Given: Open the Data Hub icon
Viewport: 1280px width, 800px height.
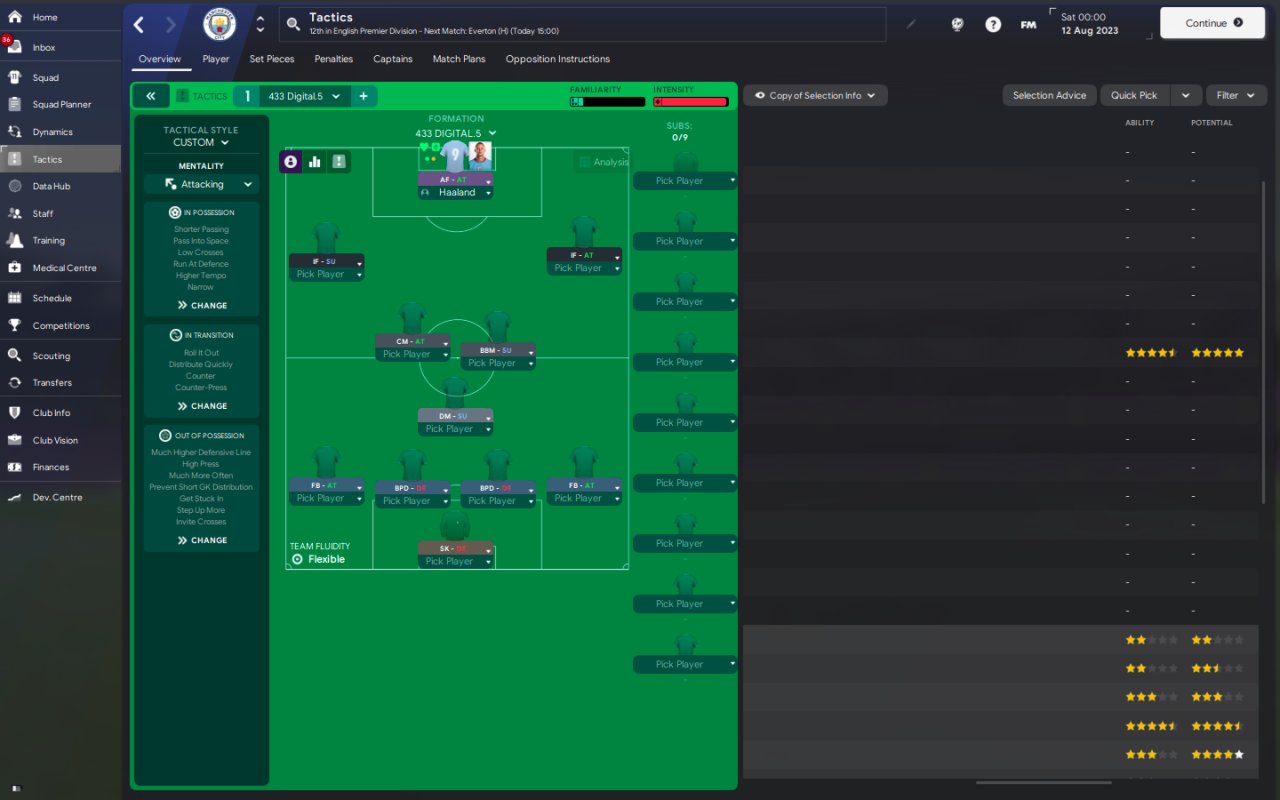Looking at the screenshot, I should pos(15,186).
